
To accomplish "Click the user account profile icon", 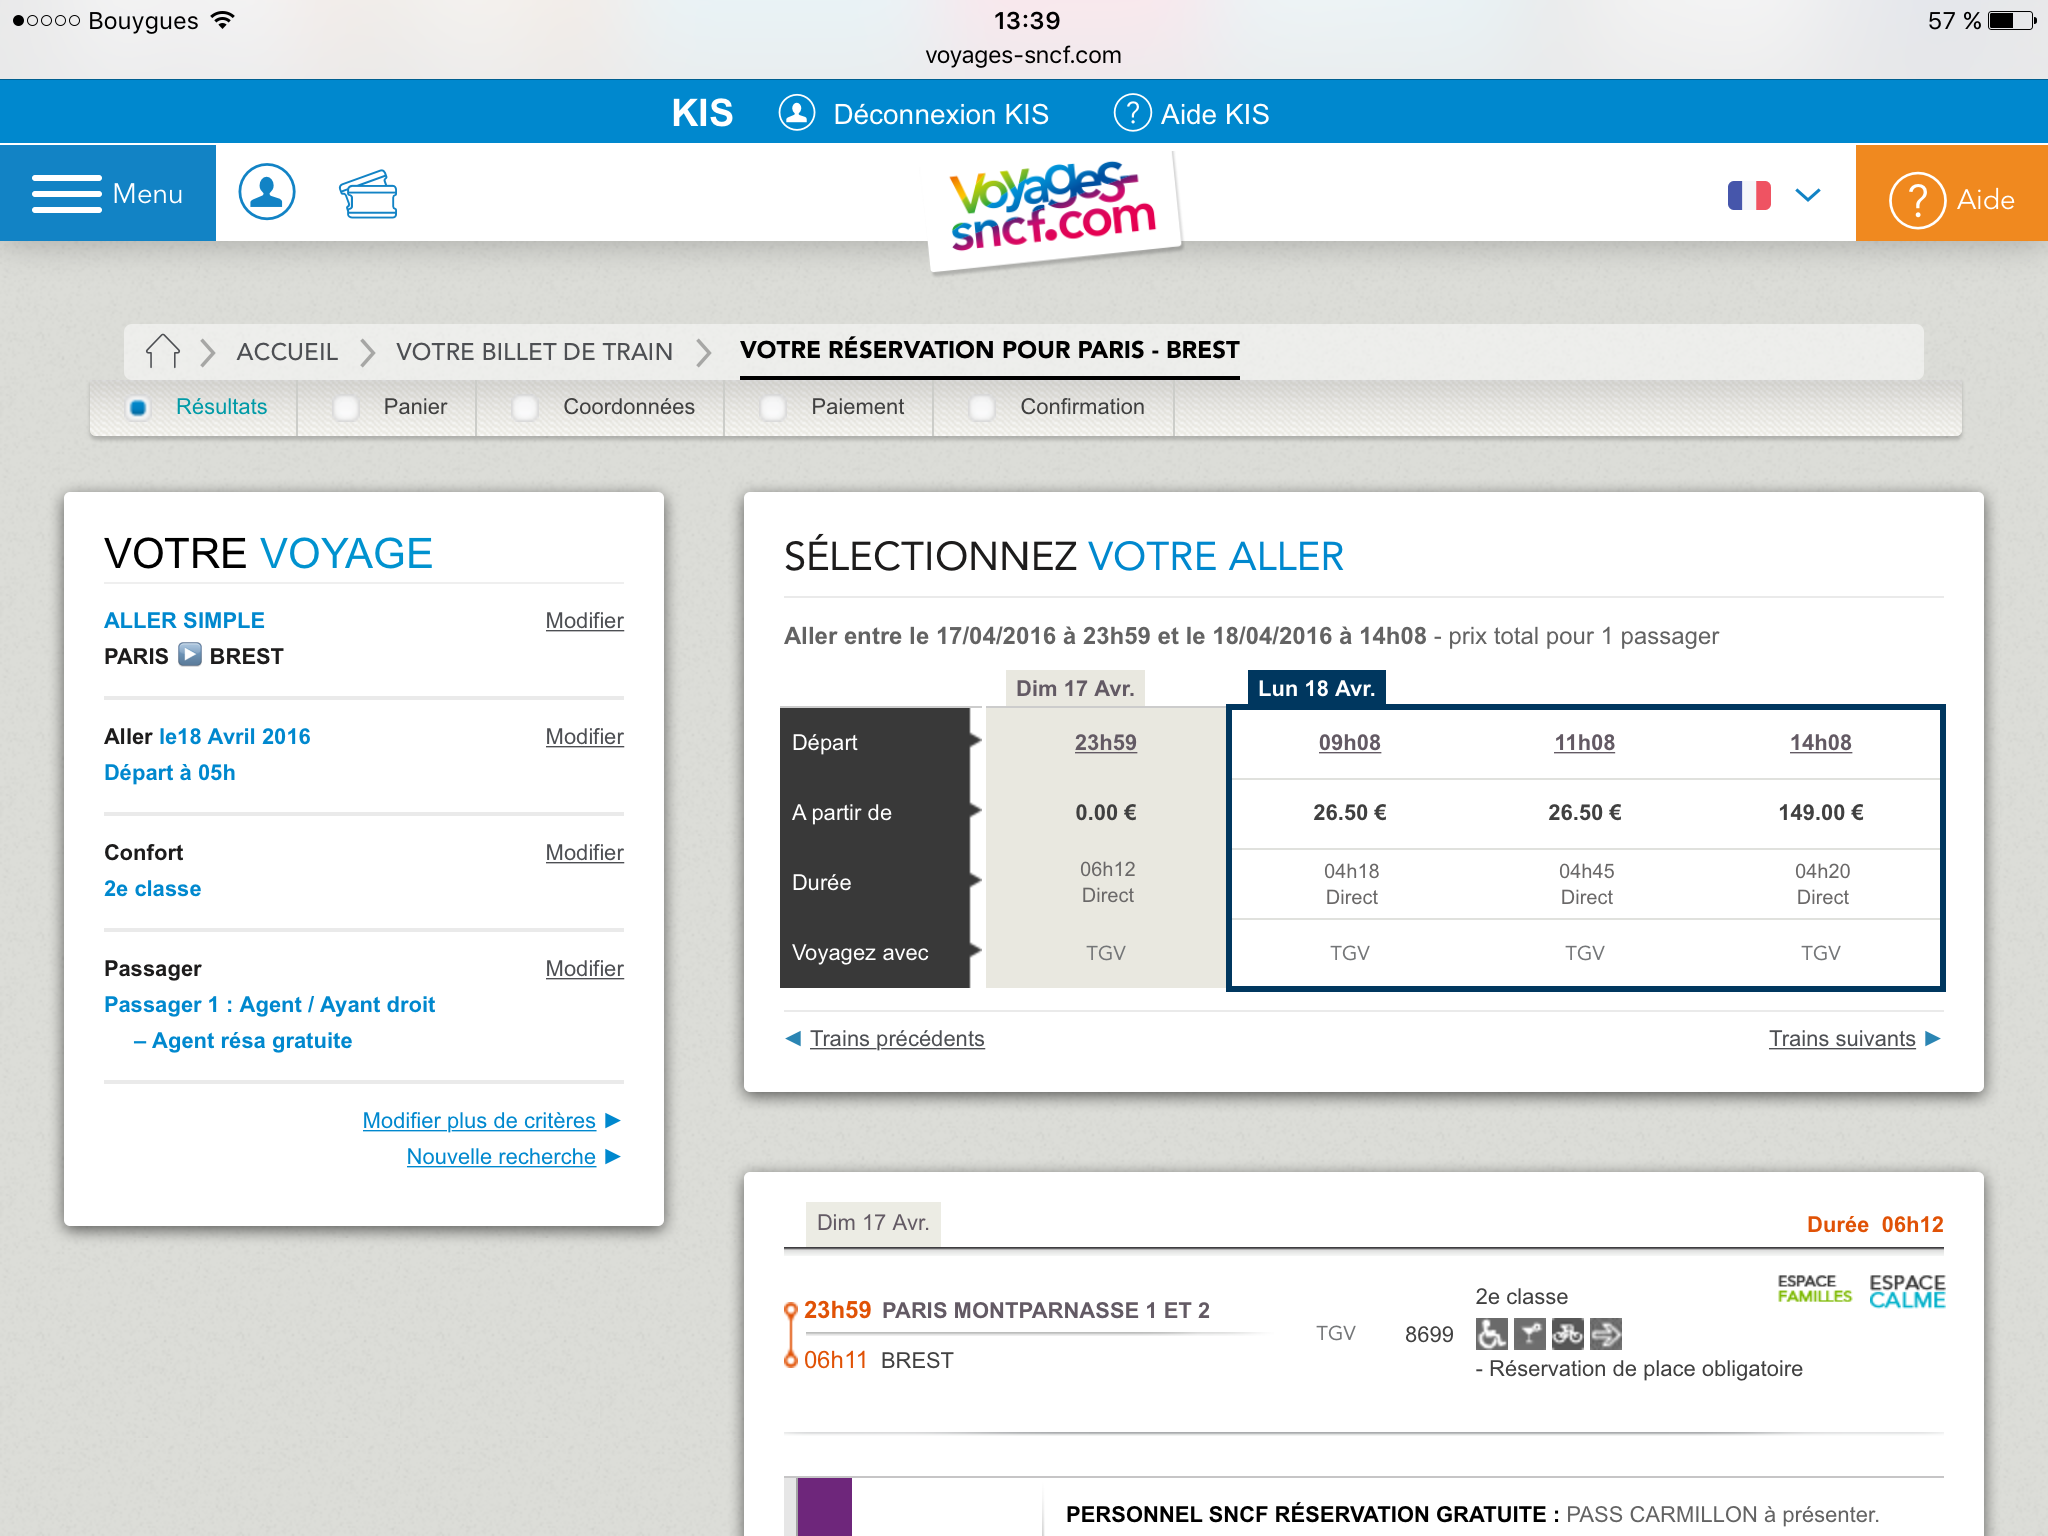I will coord(267,193).
